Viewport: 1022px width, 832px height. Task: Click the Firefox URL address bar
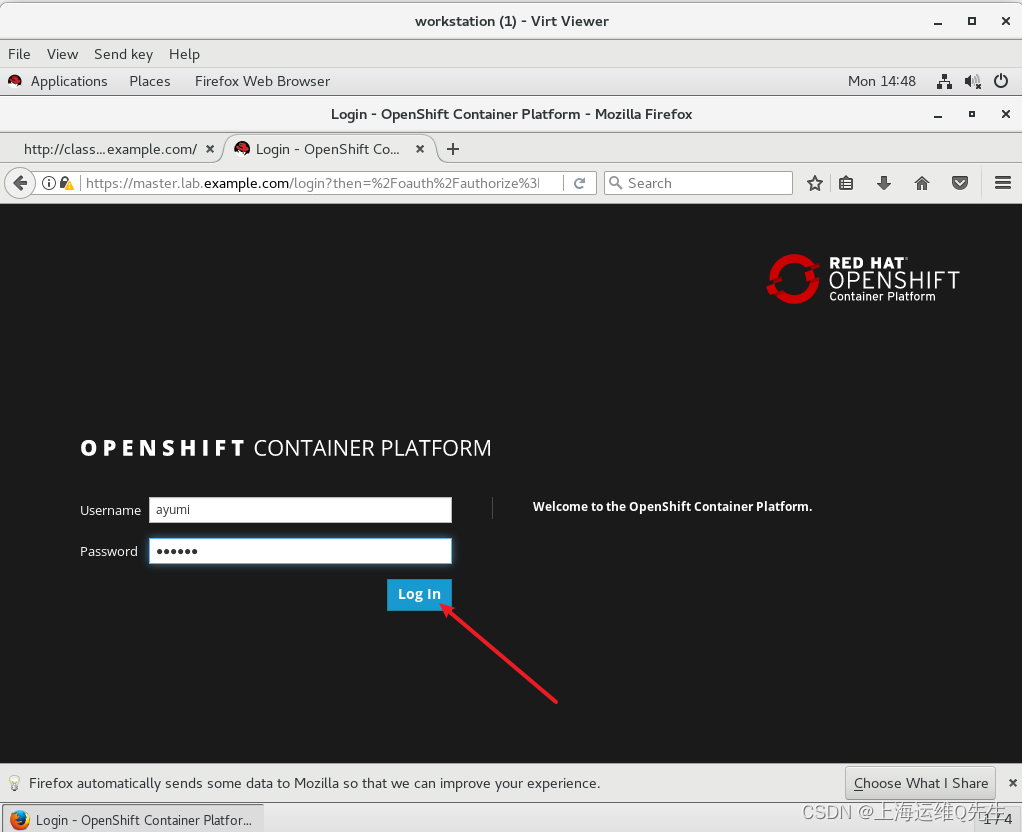[313, 183]
